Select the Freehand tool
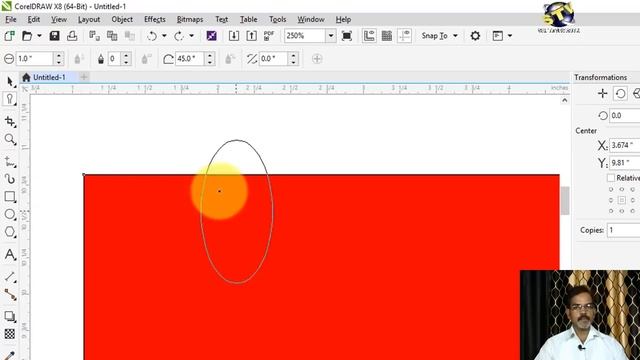 click(10, 162)
